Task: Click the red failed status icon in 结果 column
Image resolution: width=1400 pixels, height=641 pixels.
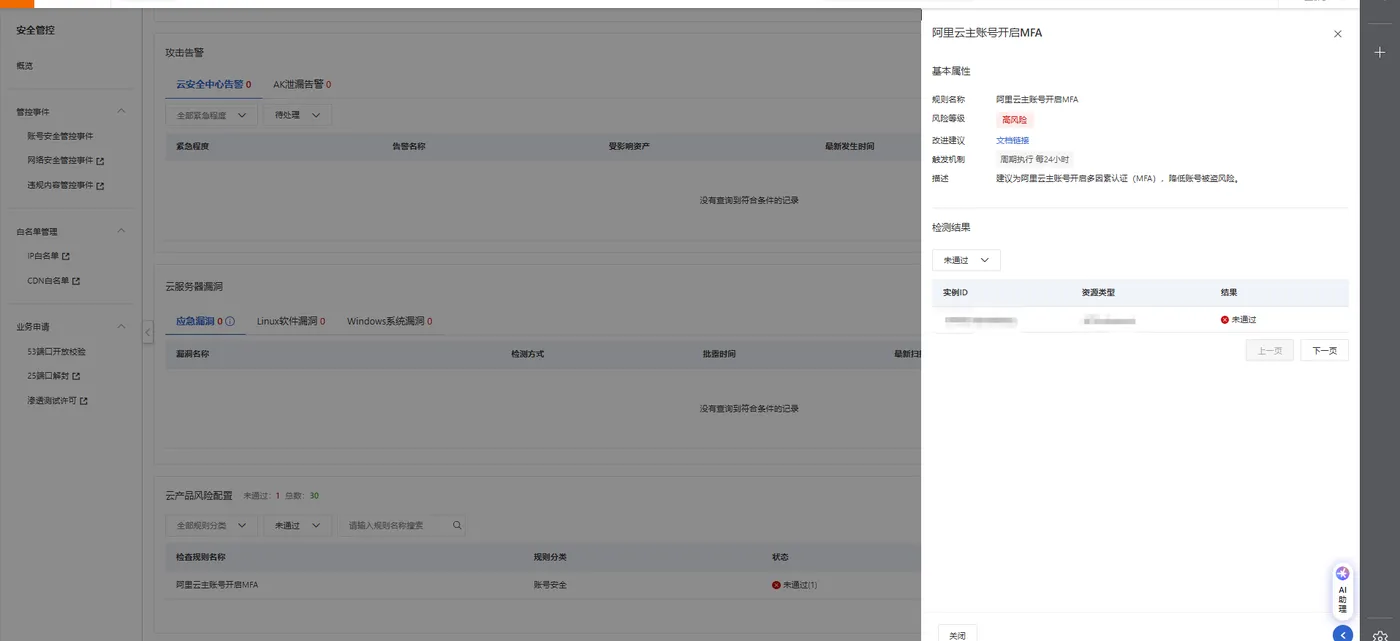Action: point(1225,319)
